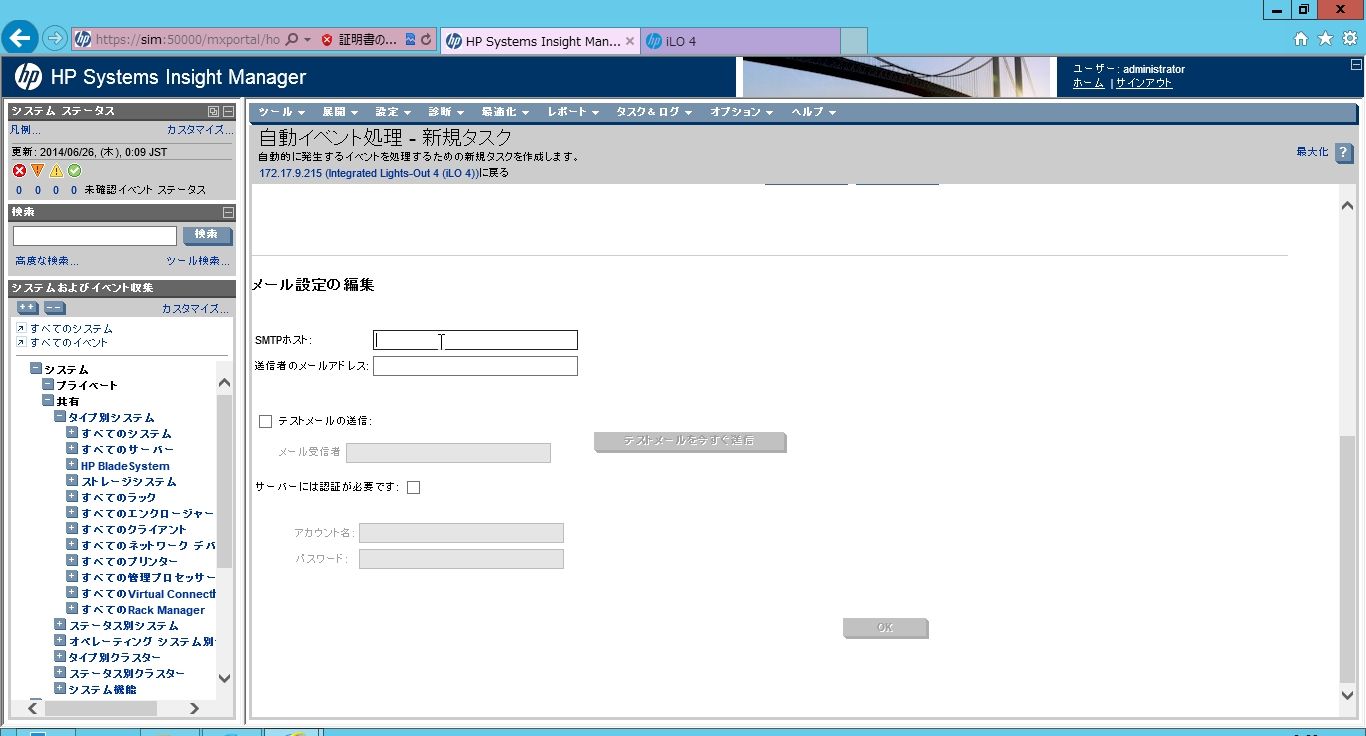Click the major orange triangle status icon
Screen dimensions: 1366x736
[x=38, y=171]
